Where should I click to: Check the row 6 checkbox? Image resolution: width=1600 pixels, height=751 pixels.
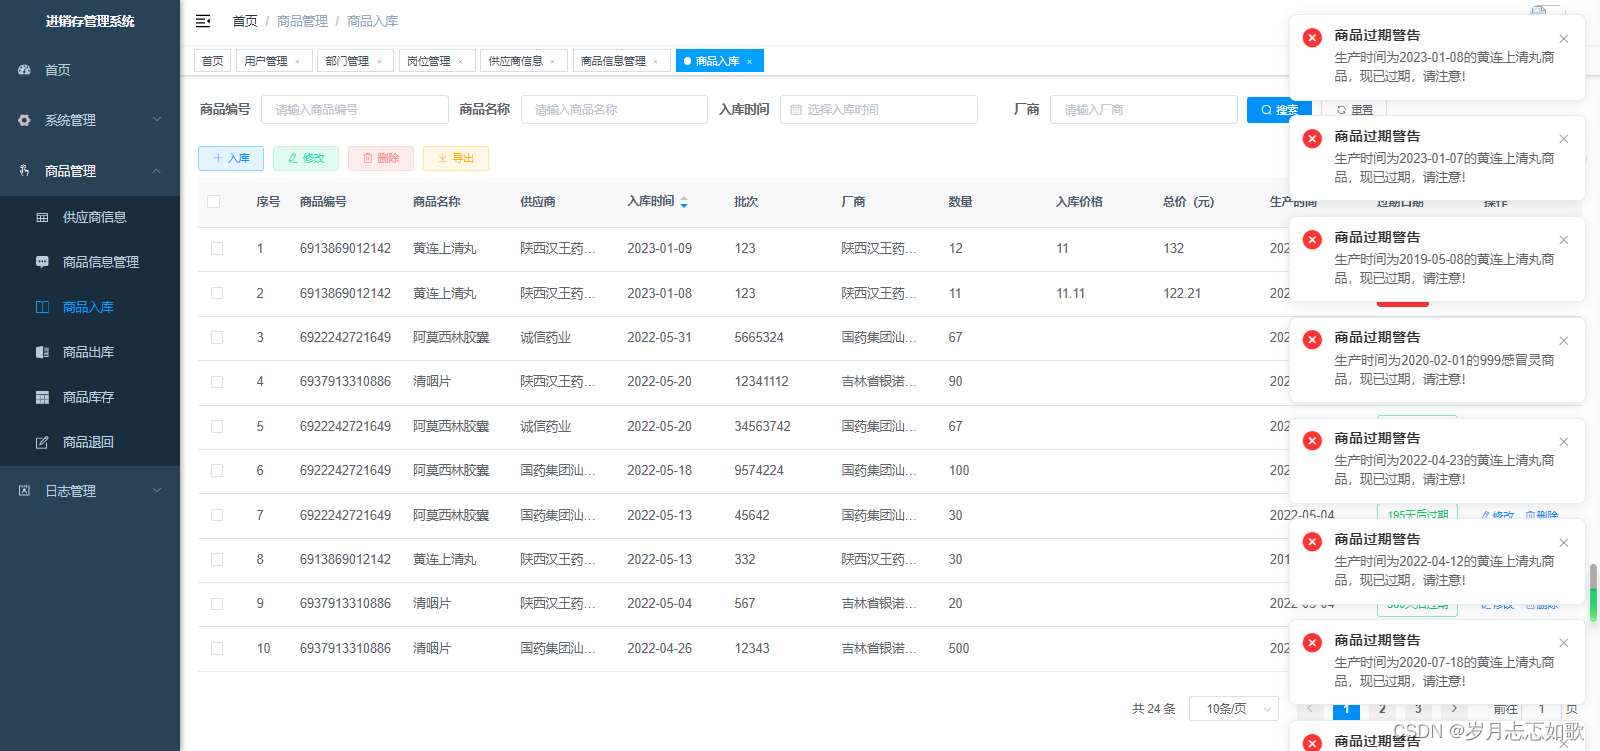click(x=217, y=471)
